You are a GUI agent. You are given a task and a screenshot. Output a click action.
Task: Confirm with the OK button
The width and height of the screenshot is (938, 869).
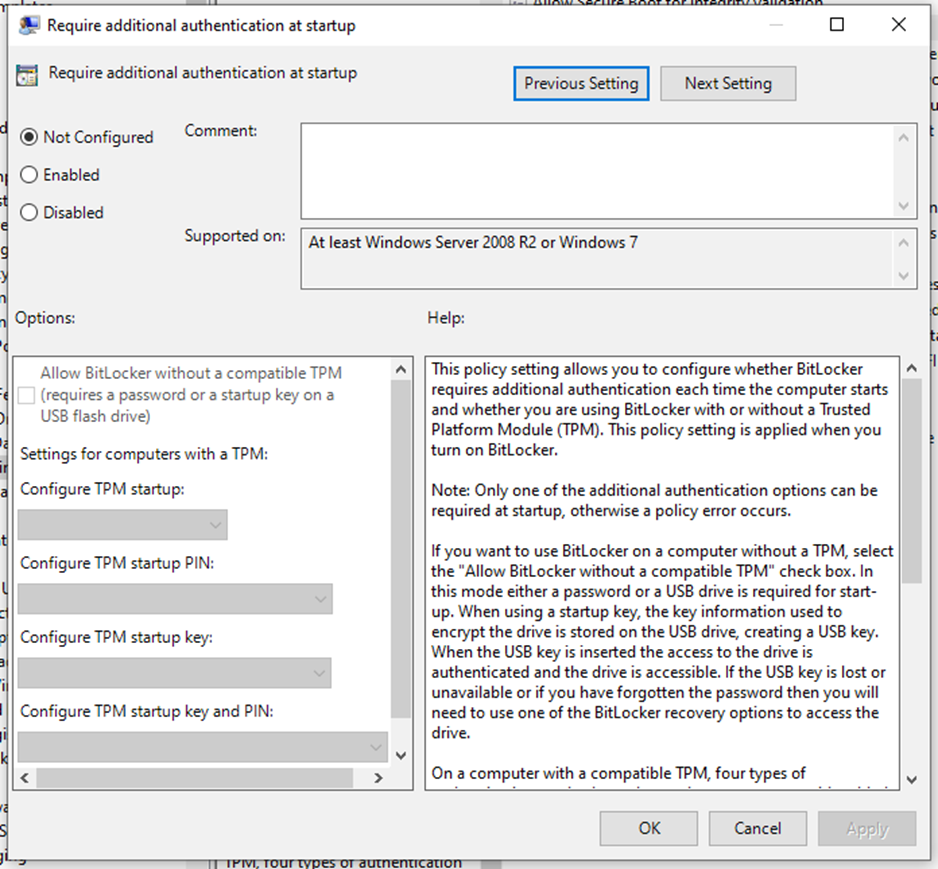(x=649, y=828)
